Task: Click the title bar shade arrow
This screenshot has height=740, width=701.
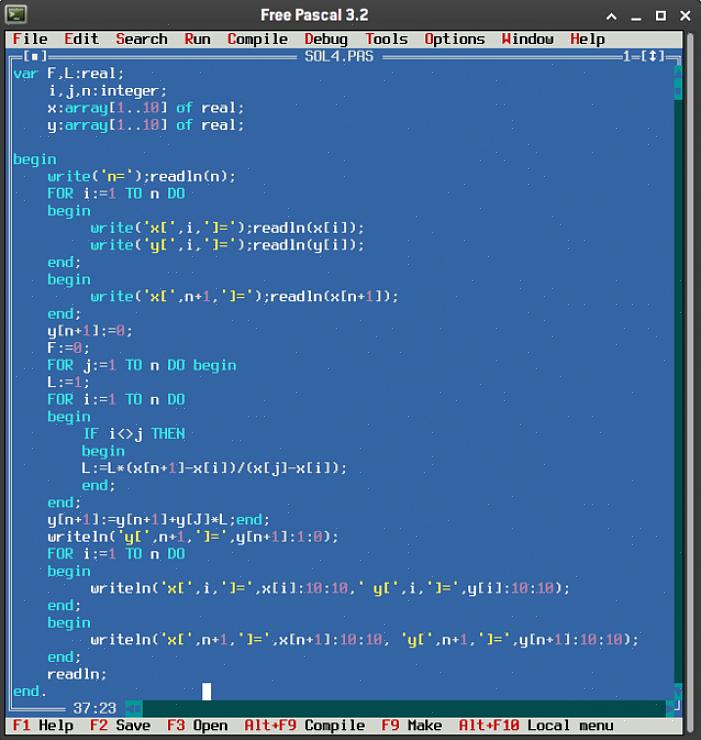Action: [611, 16]
